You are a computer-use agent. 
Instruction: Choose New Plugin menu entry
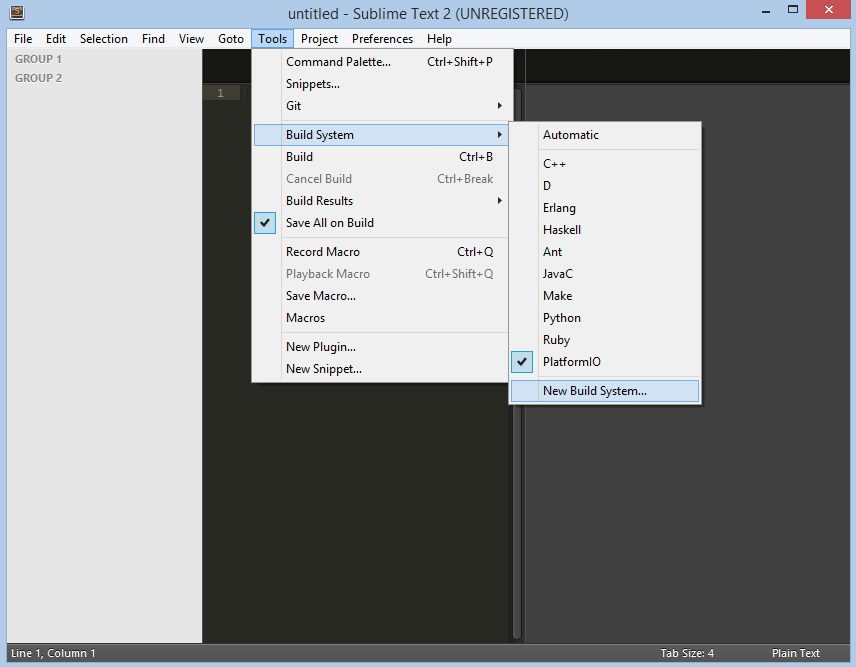coord(381,347)
